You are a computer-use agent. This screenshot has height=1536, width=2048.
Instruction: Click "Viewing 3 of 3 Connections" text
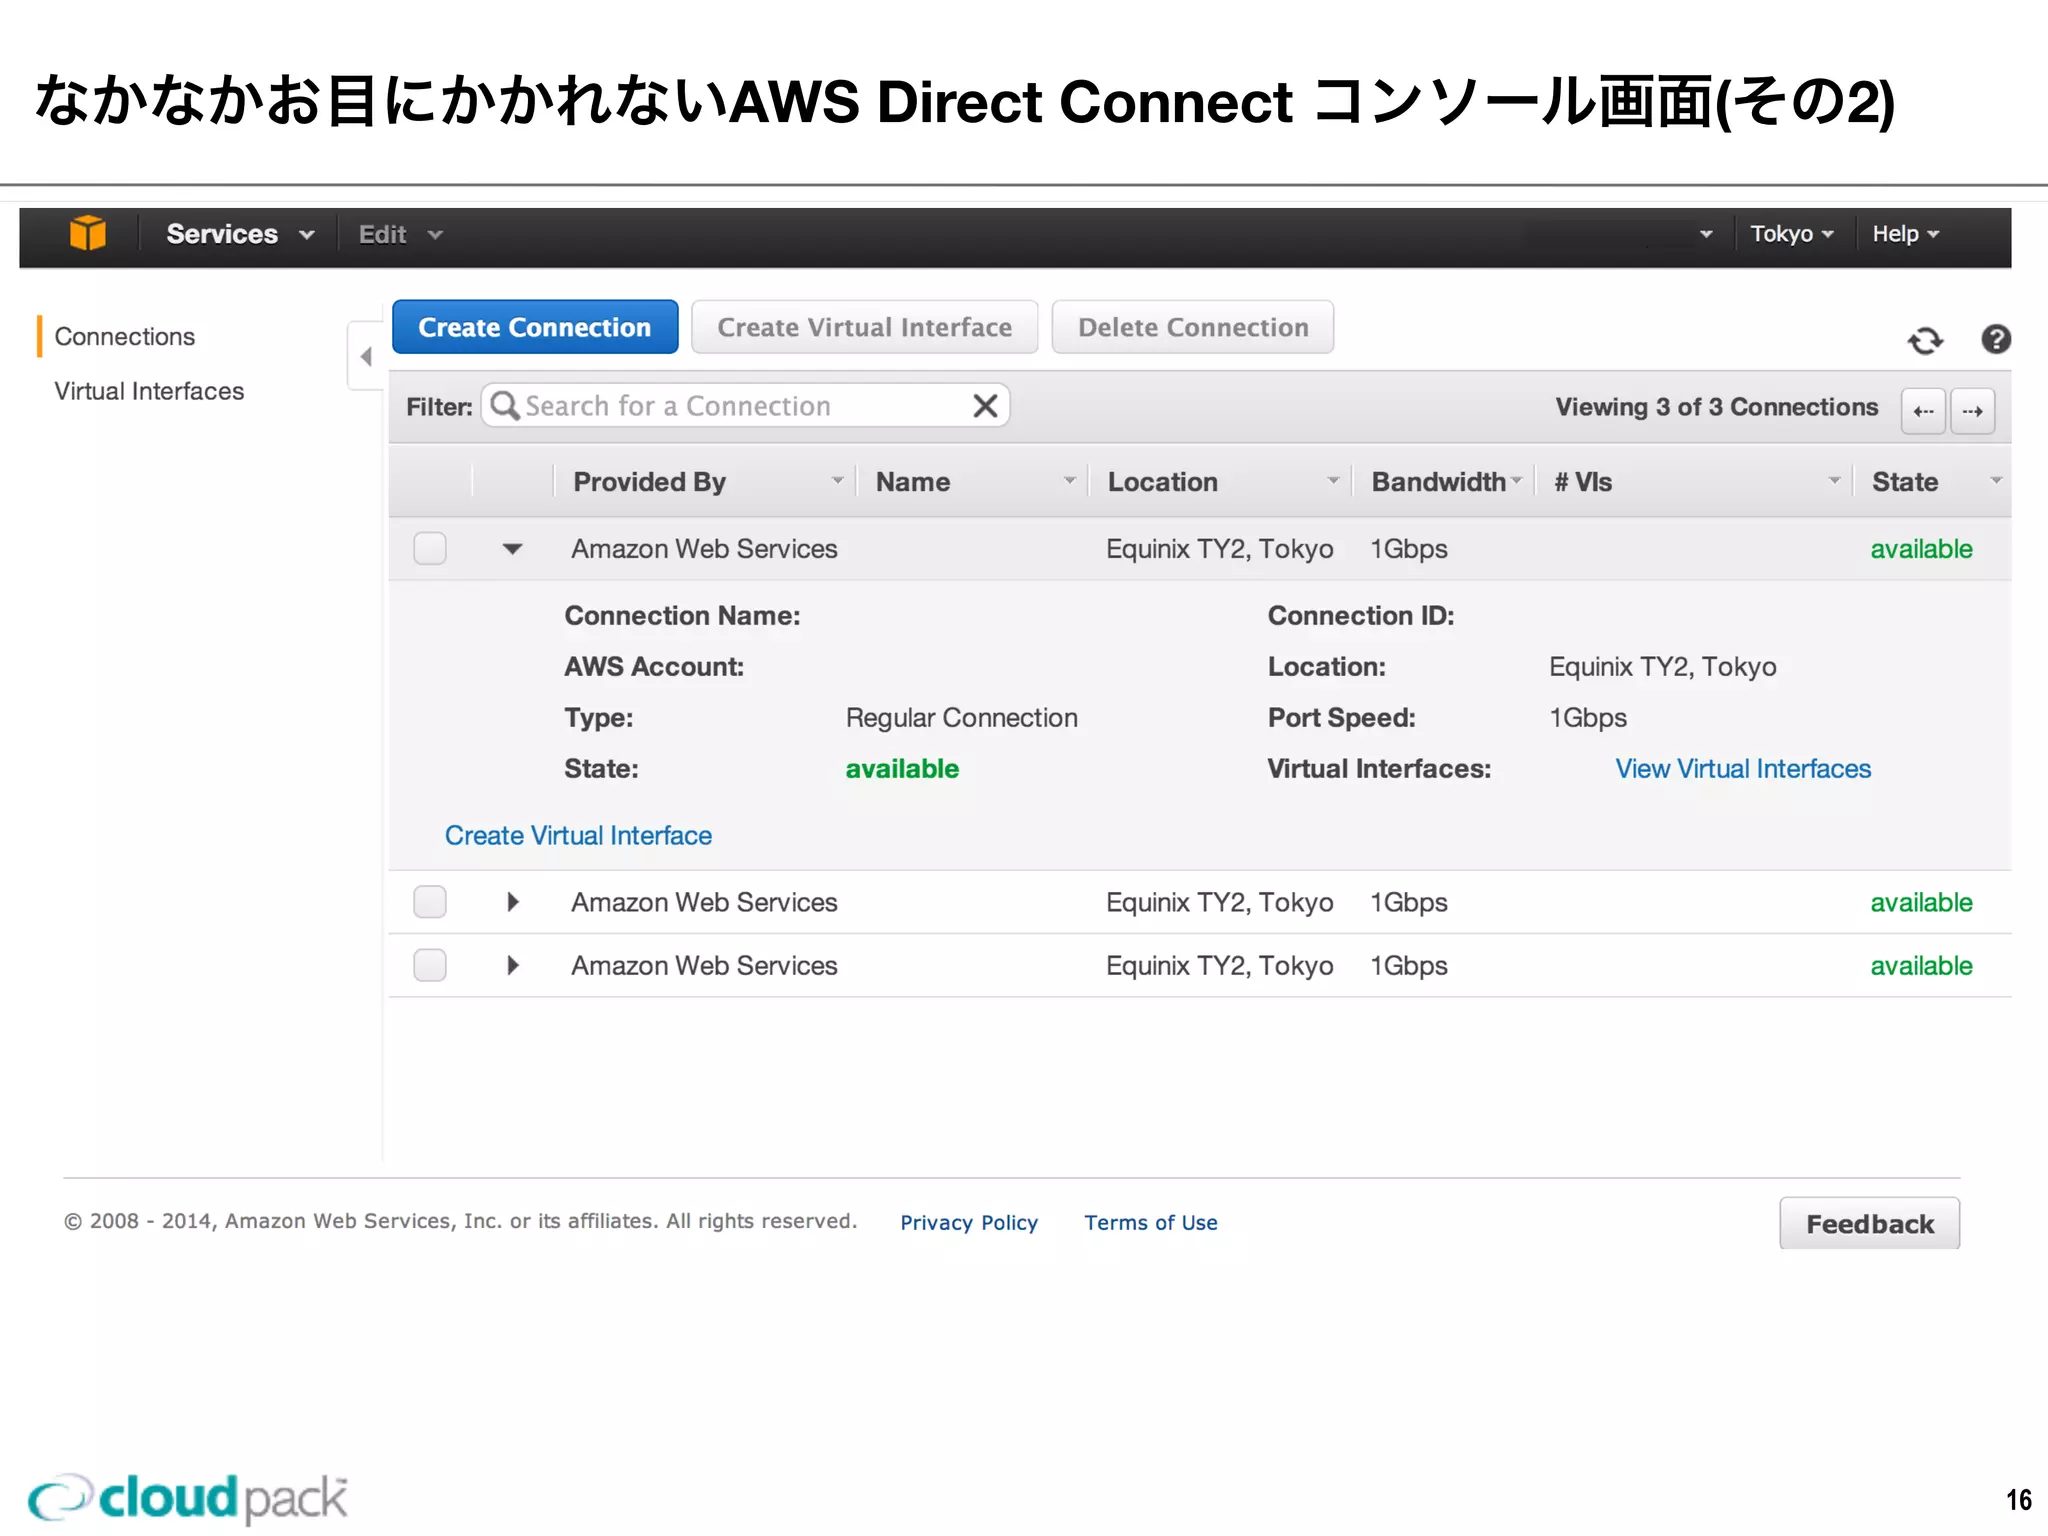click(1717, 407)
